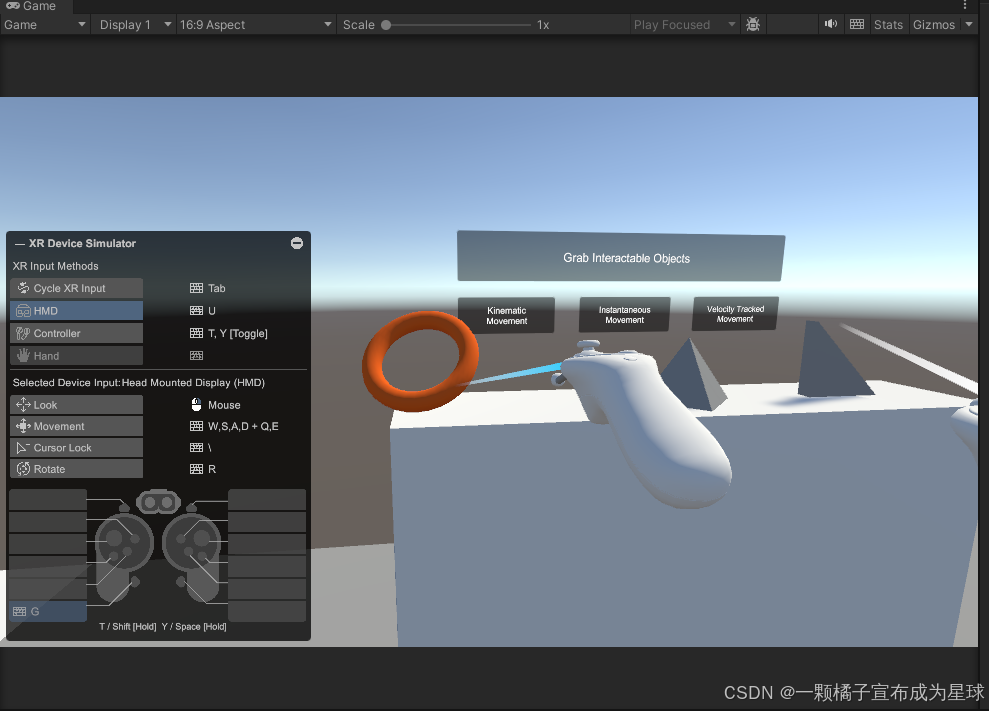Screen dimensions: 989x711
Task: Collapse the XR Device Simulator panel
Action: coord(296,242)
